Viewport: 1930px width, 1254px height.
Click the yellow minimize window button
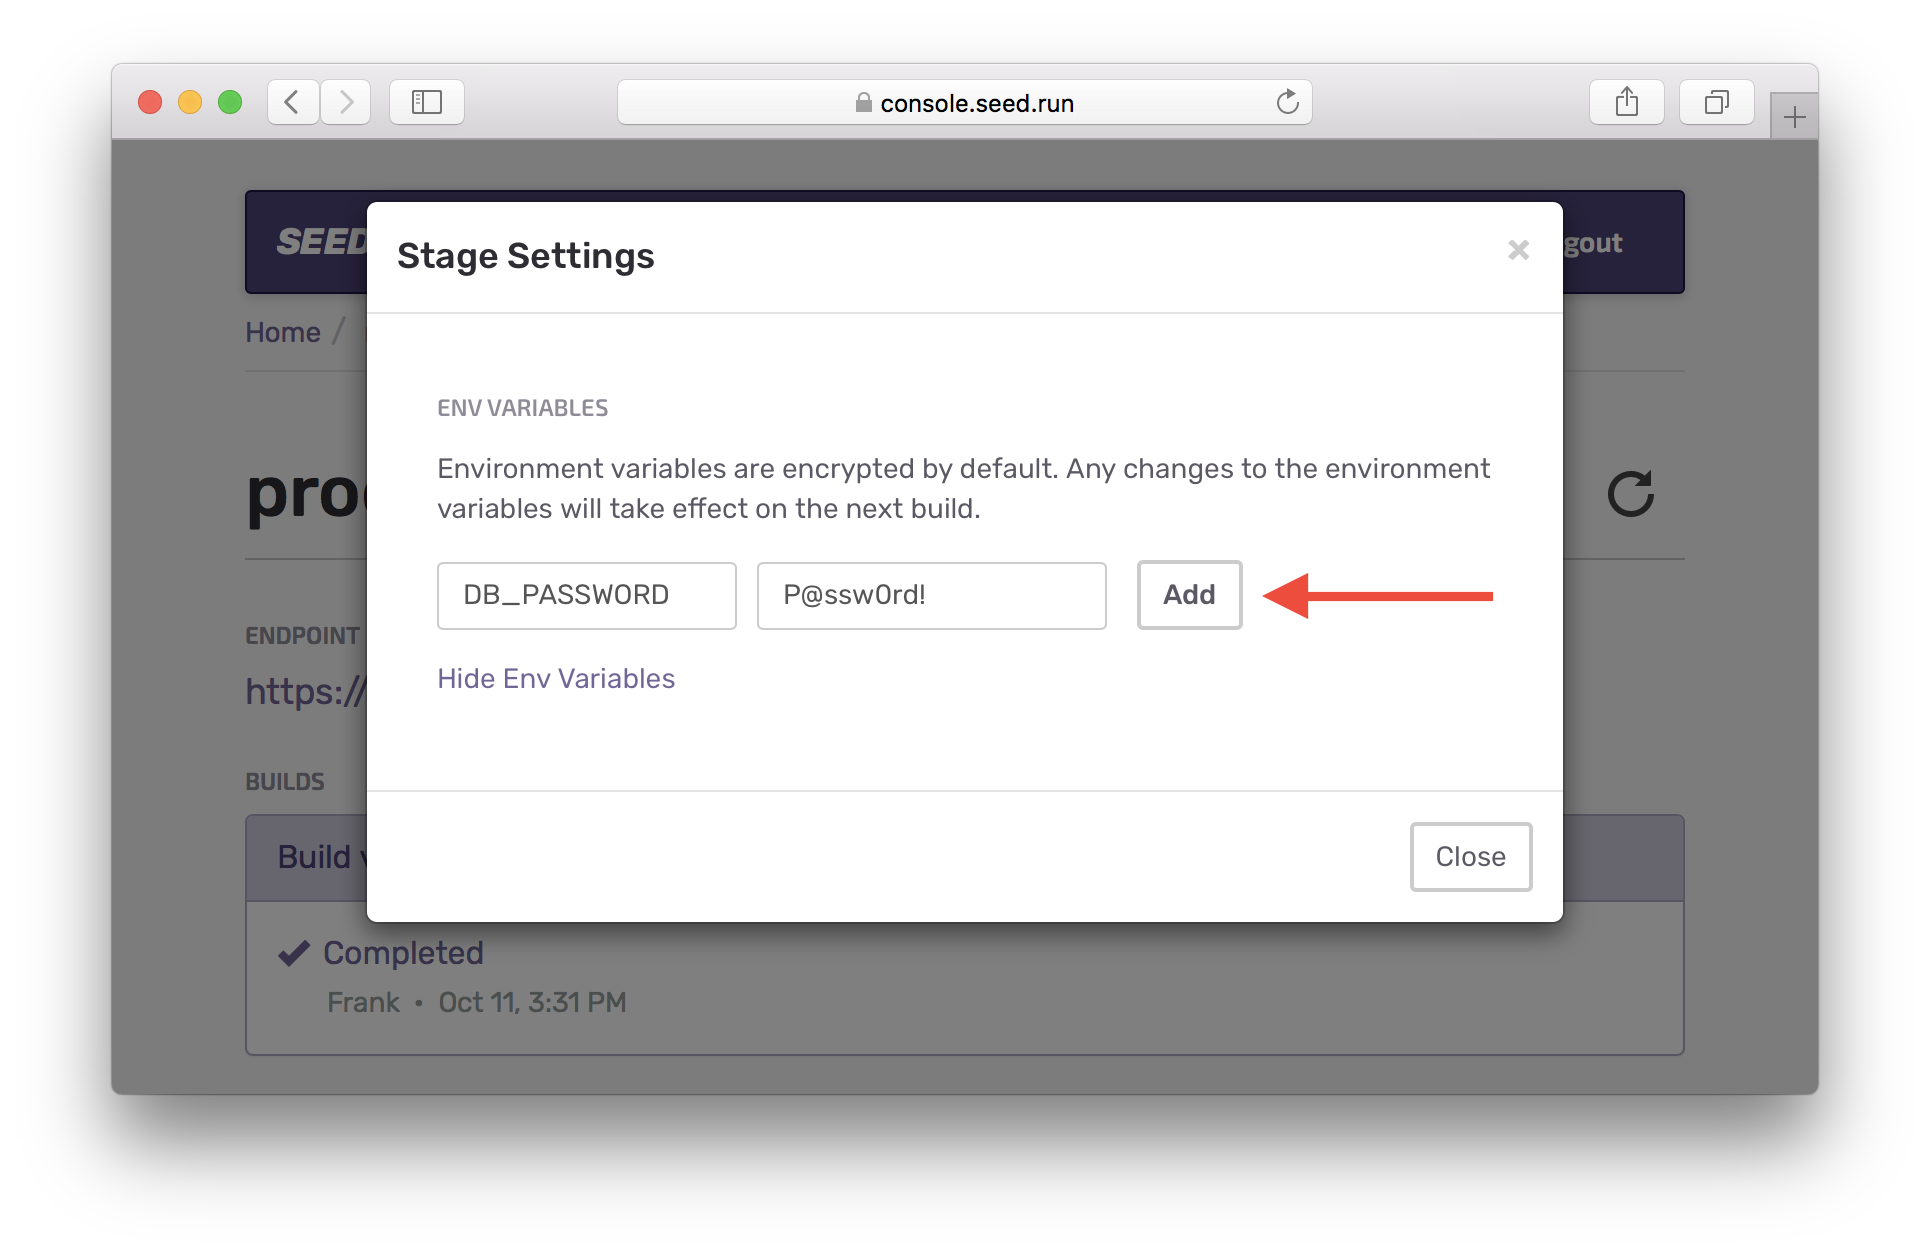(x=190, y=102)
